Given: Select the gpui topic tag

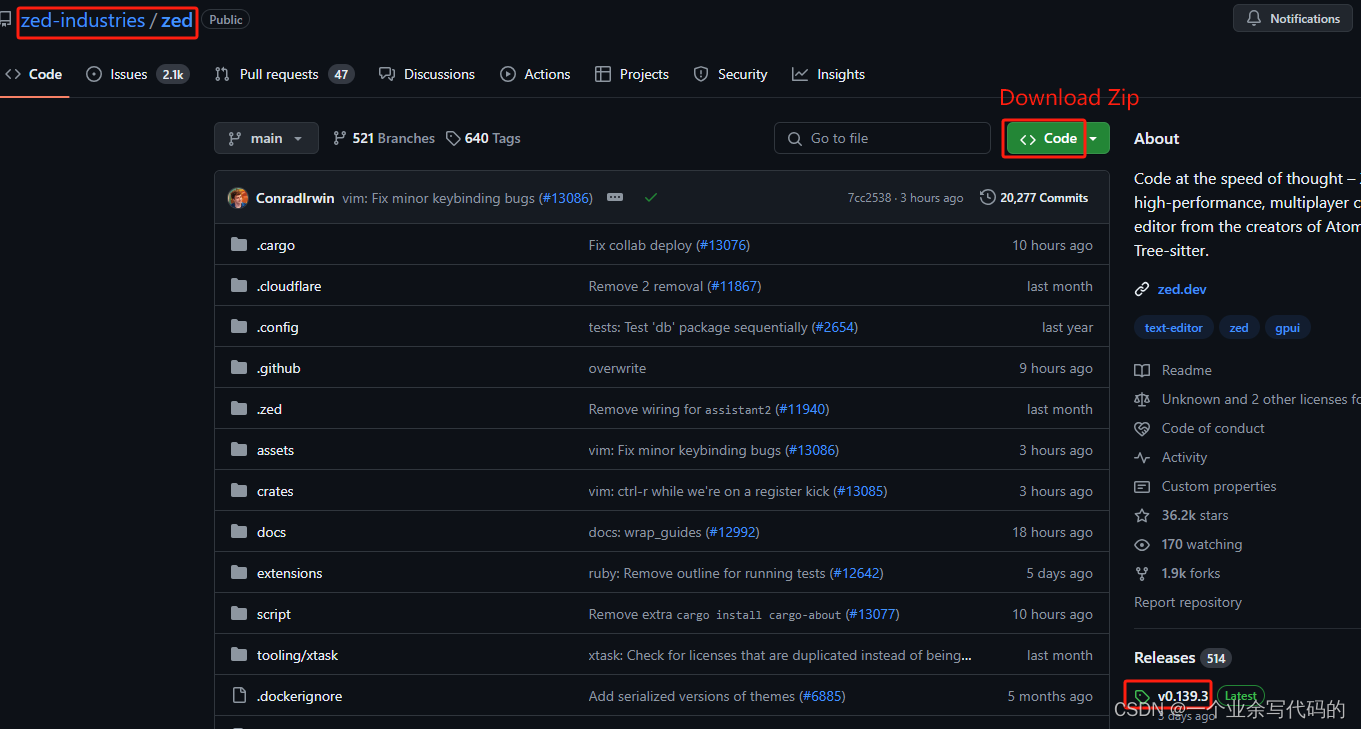Looking at the screenshot, I should [x=1288, y=327].
